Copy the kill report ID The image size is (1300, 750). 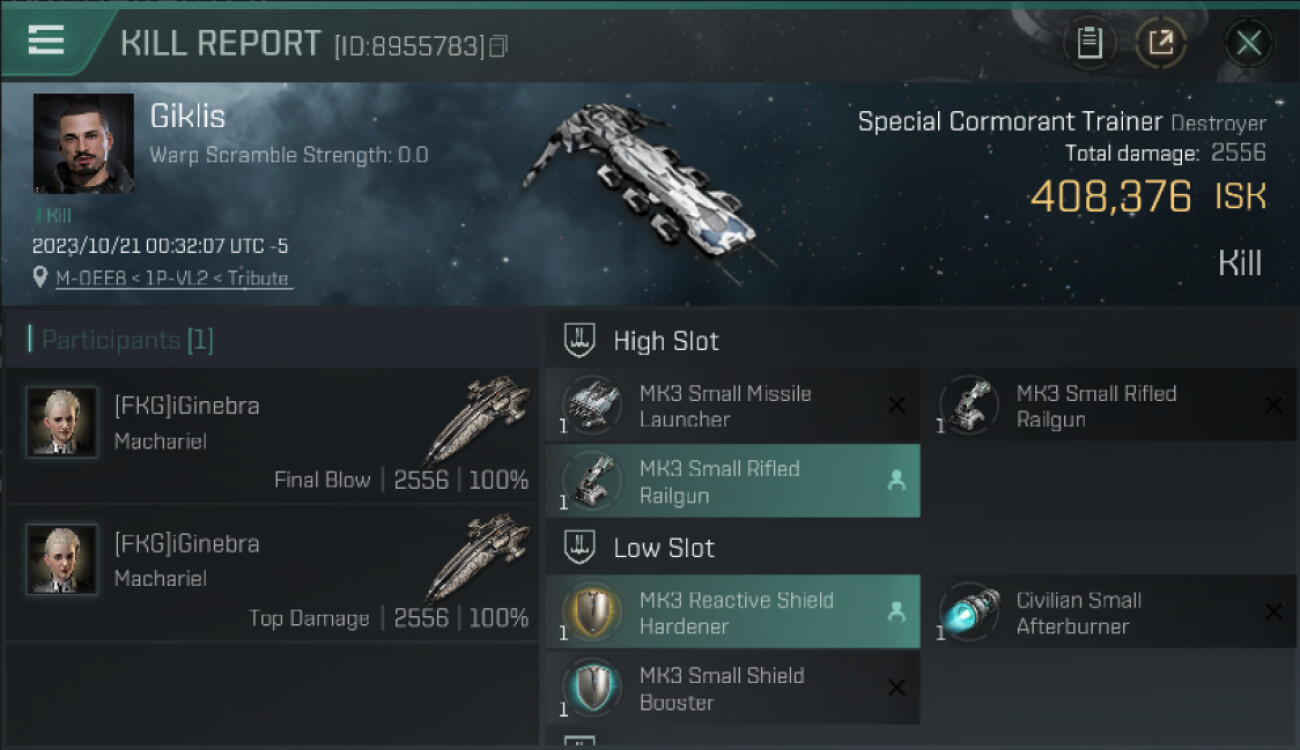point(498,45)
